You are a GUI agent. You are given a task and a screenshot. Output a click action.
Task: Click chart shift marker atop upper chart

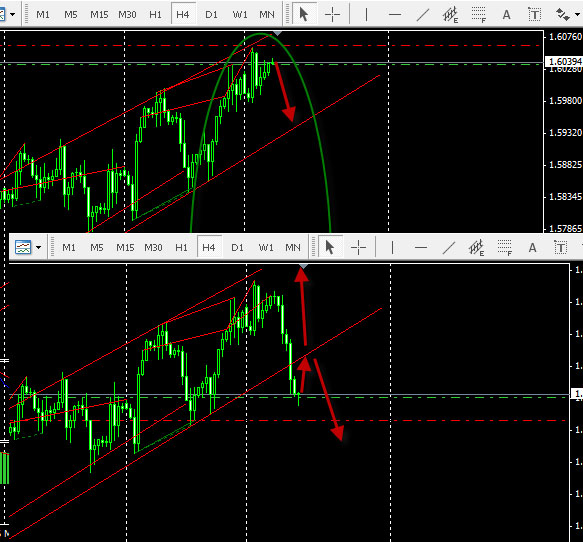tap(277, 33)
